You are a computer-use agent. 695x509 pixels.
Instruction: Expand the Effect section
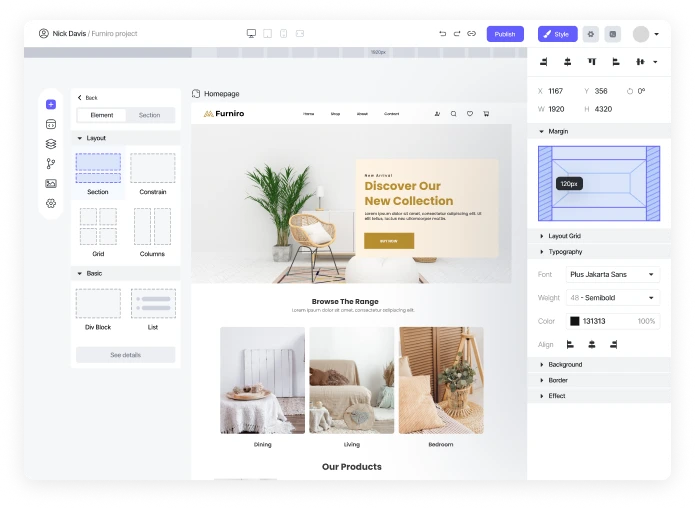coord(598,395)
